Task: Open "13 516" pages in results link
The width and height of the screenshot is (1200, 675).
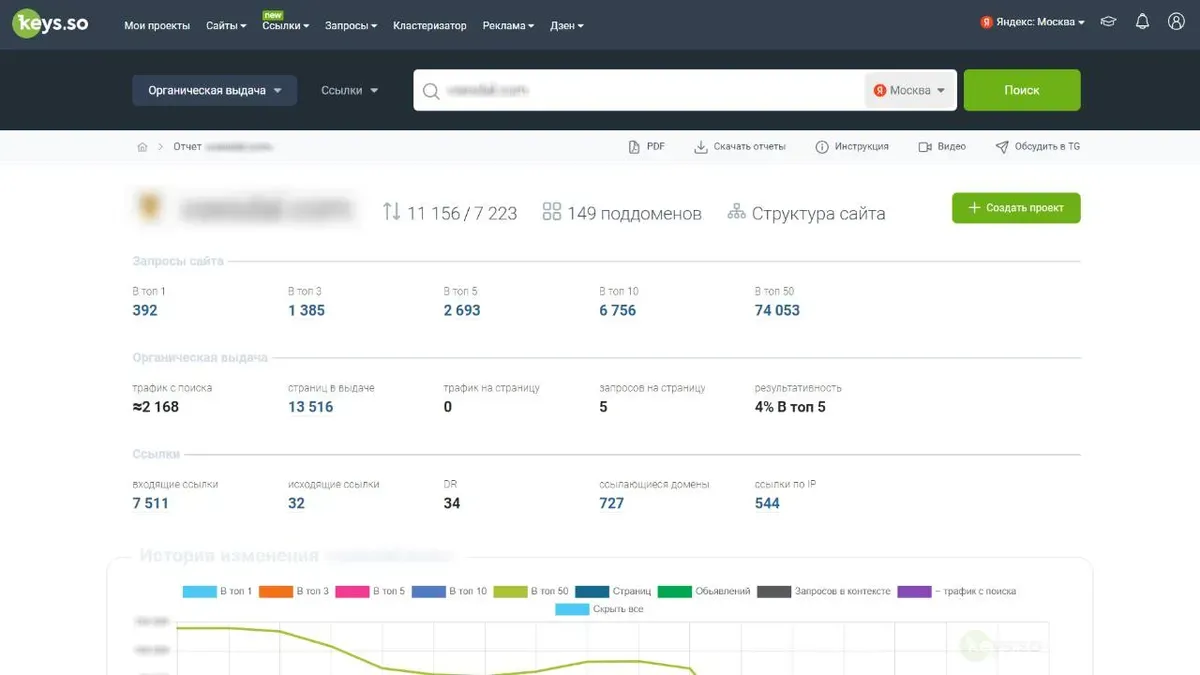Action: click(x=311, y=407)
